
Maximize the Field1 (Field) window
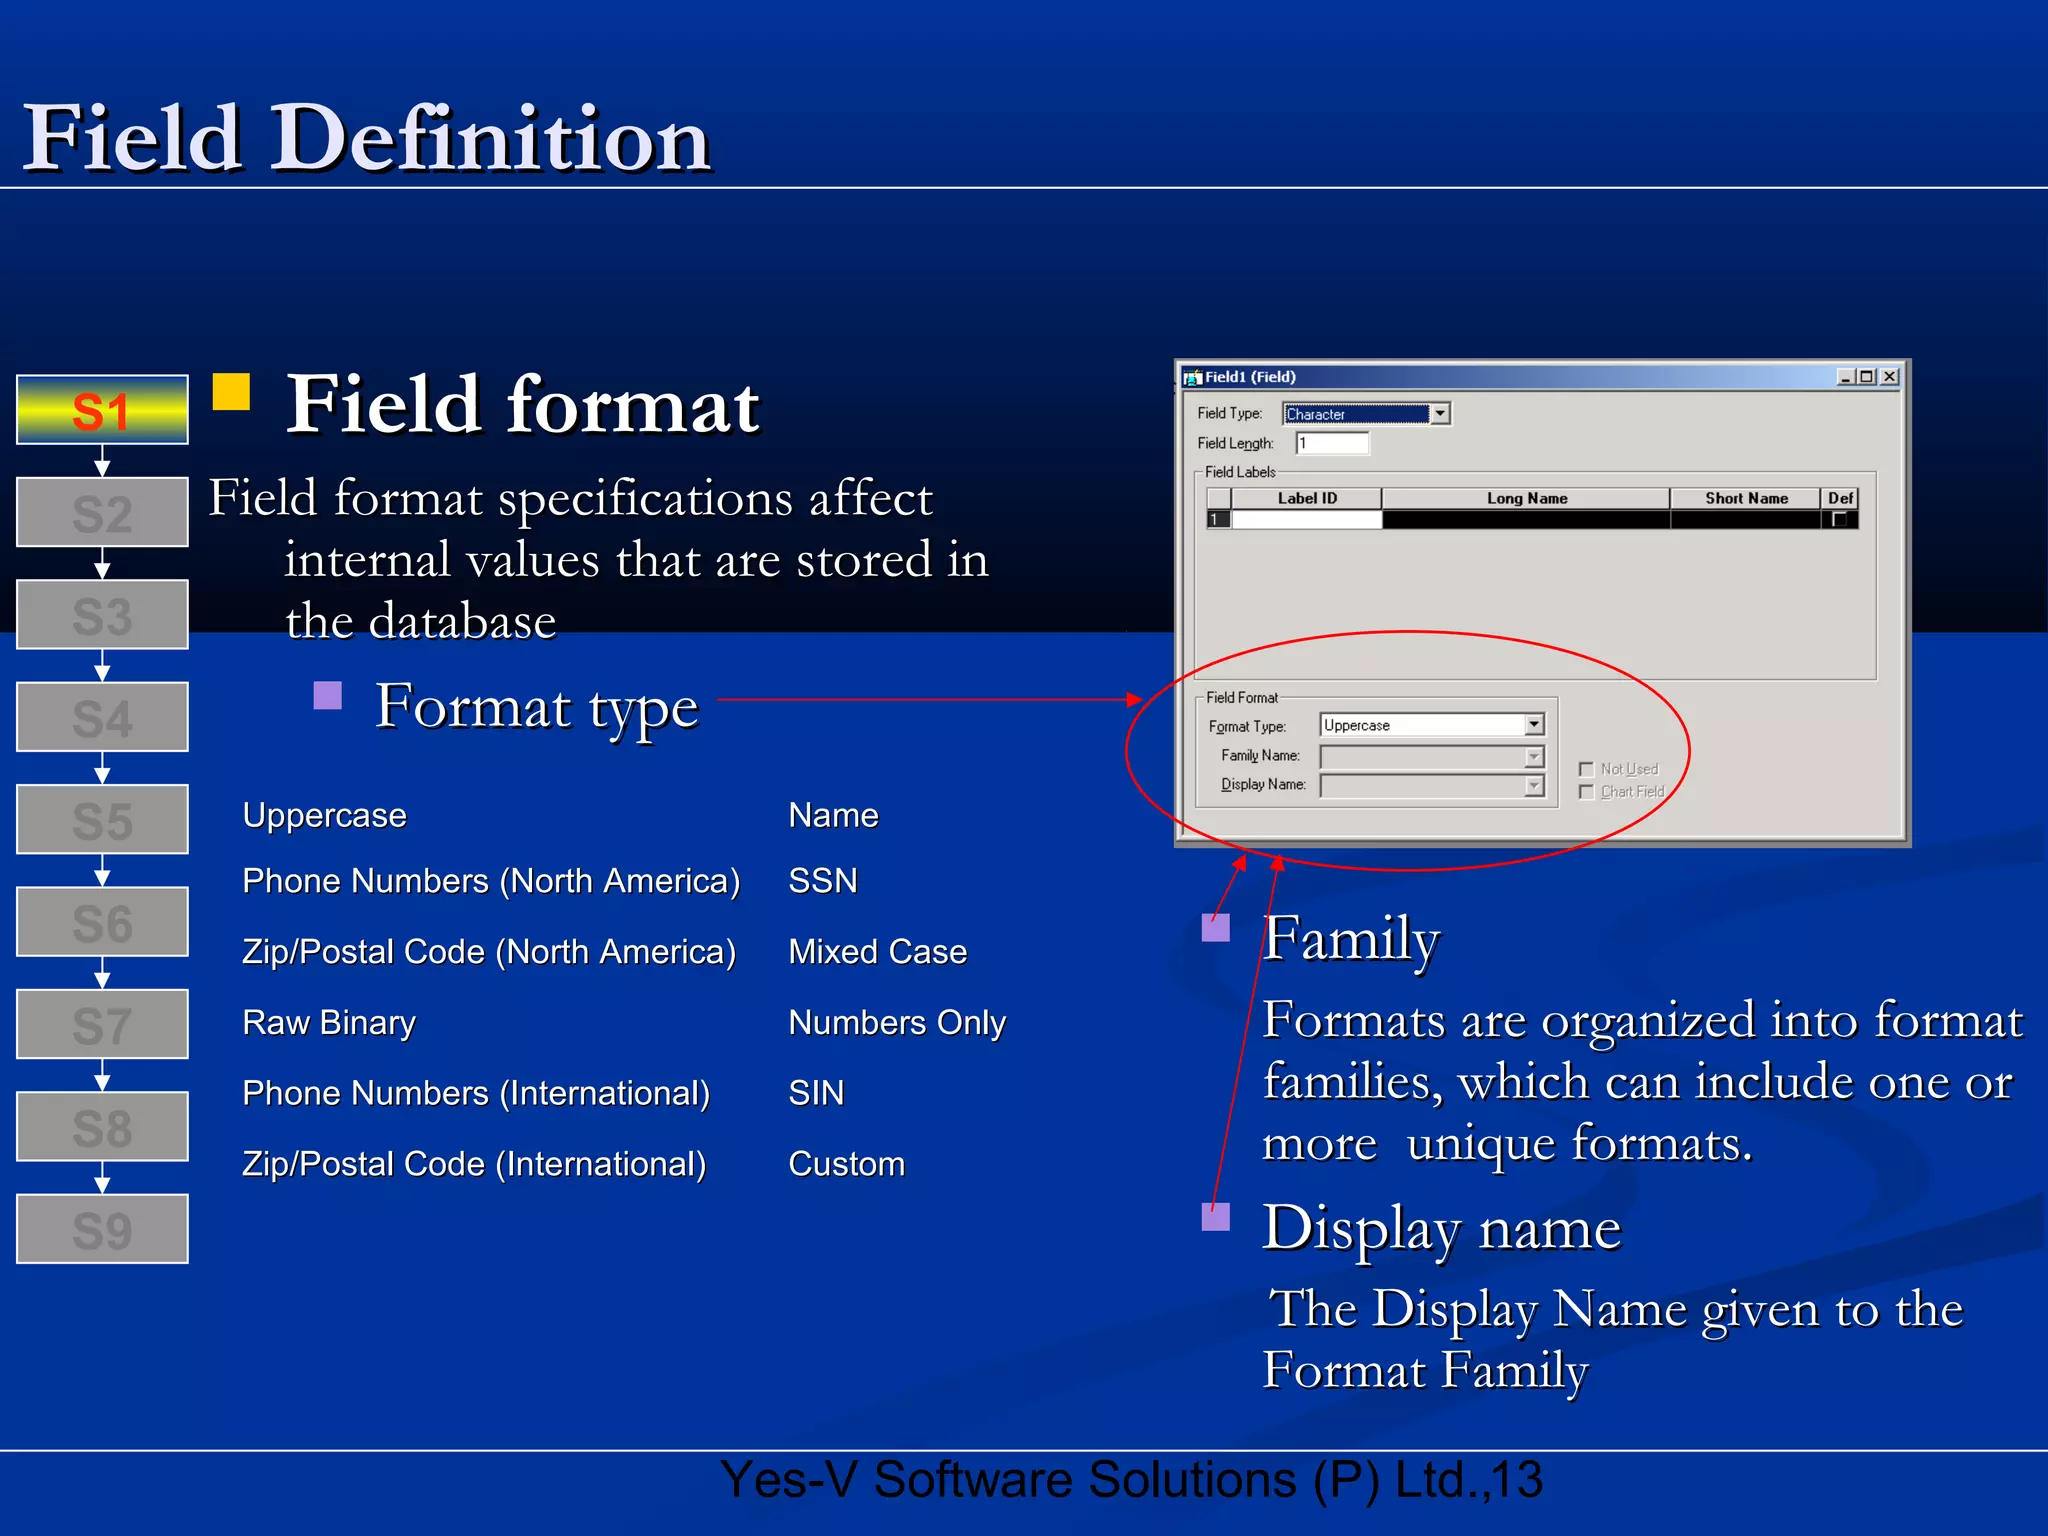coord(1866,377)
